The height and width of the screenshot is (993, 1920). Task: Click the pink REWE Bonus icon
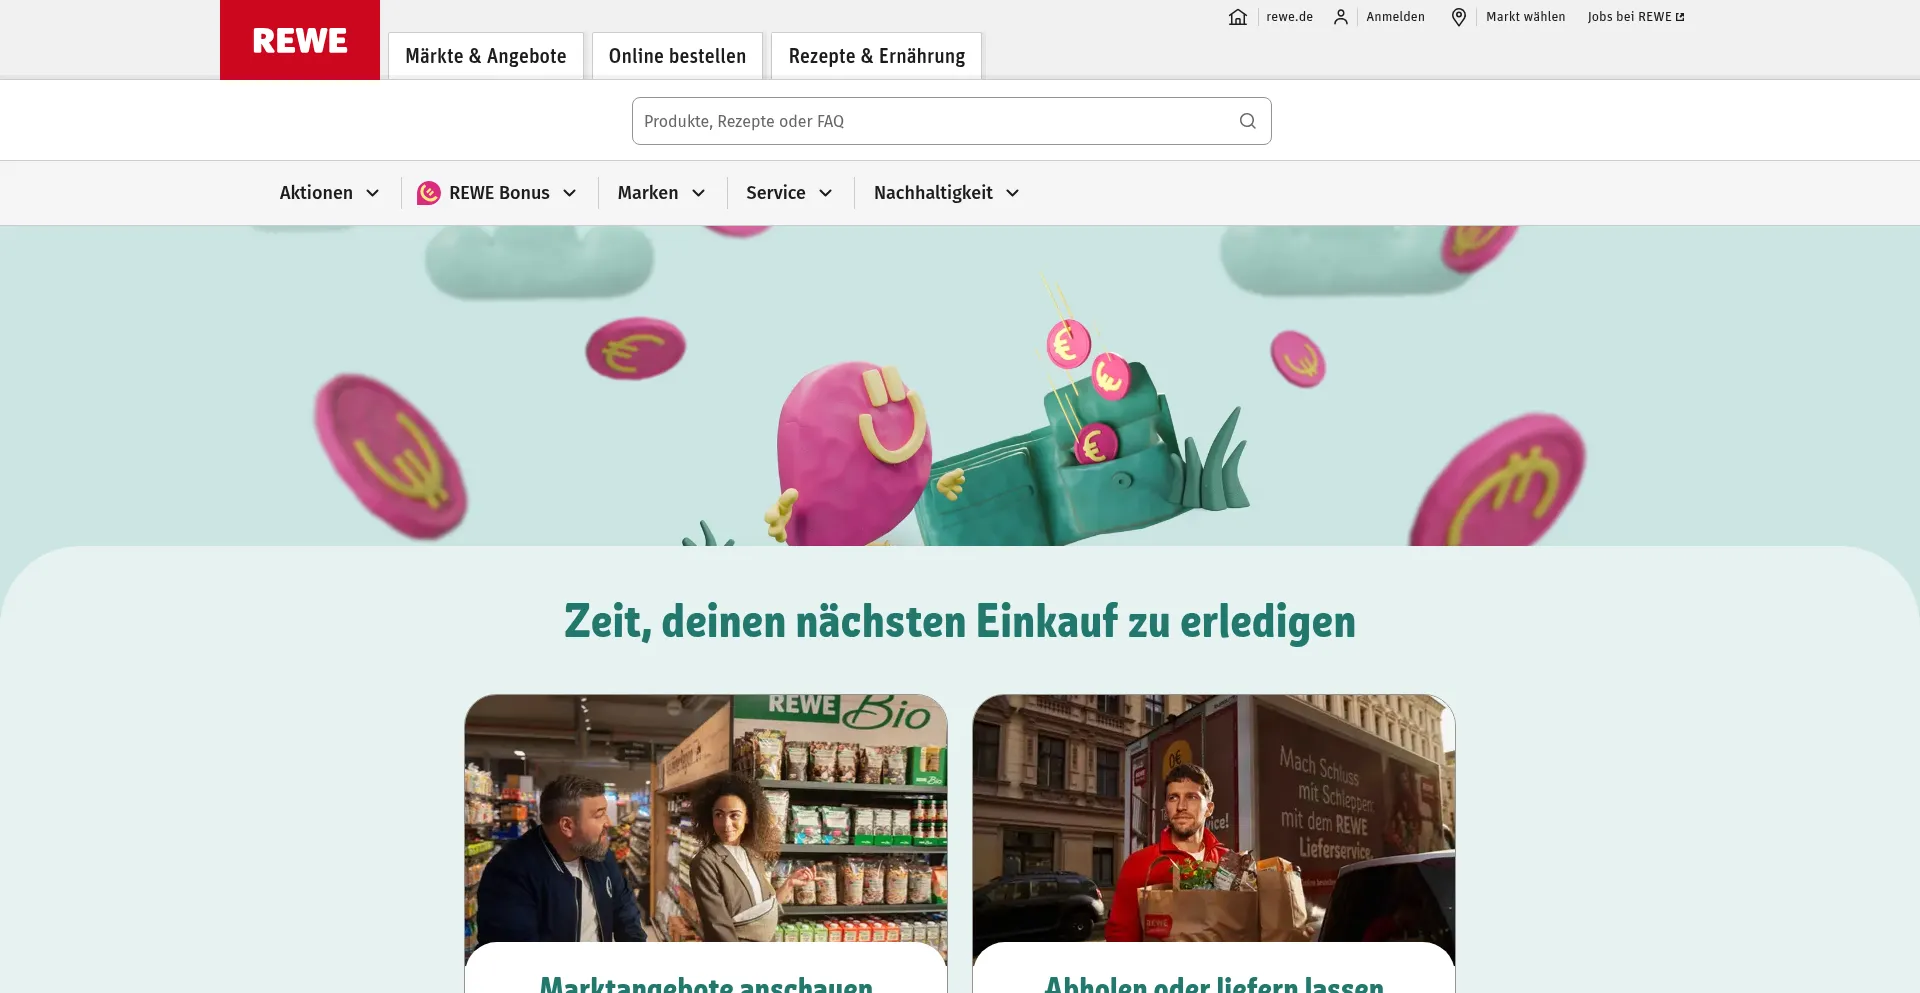pyautogui.click(x=429, y=193)
